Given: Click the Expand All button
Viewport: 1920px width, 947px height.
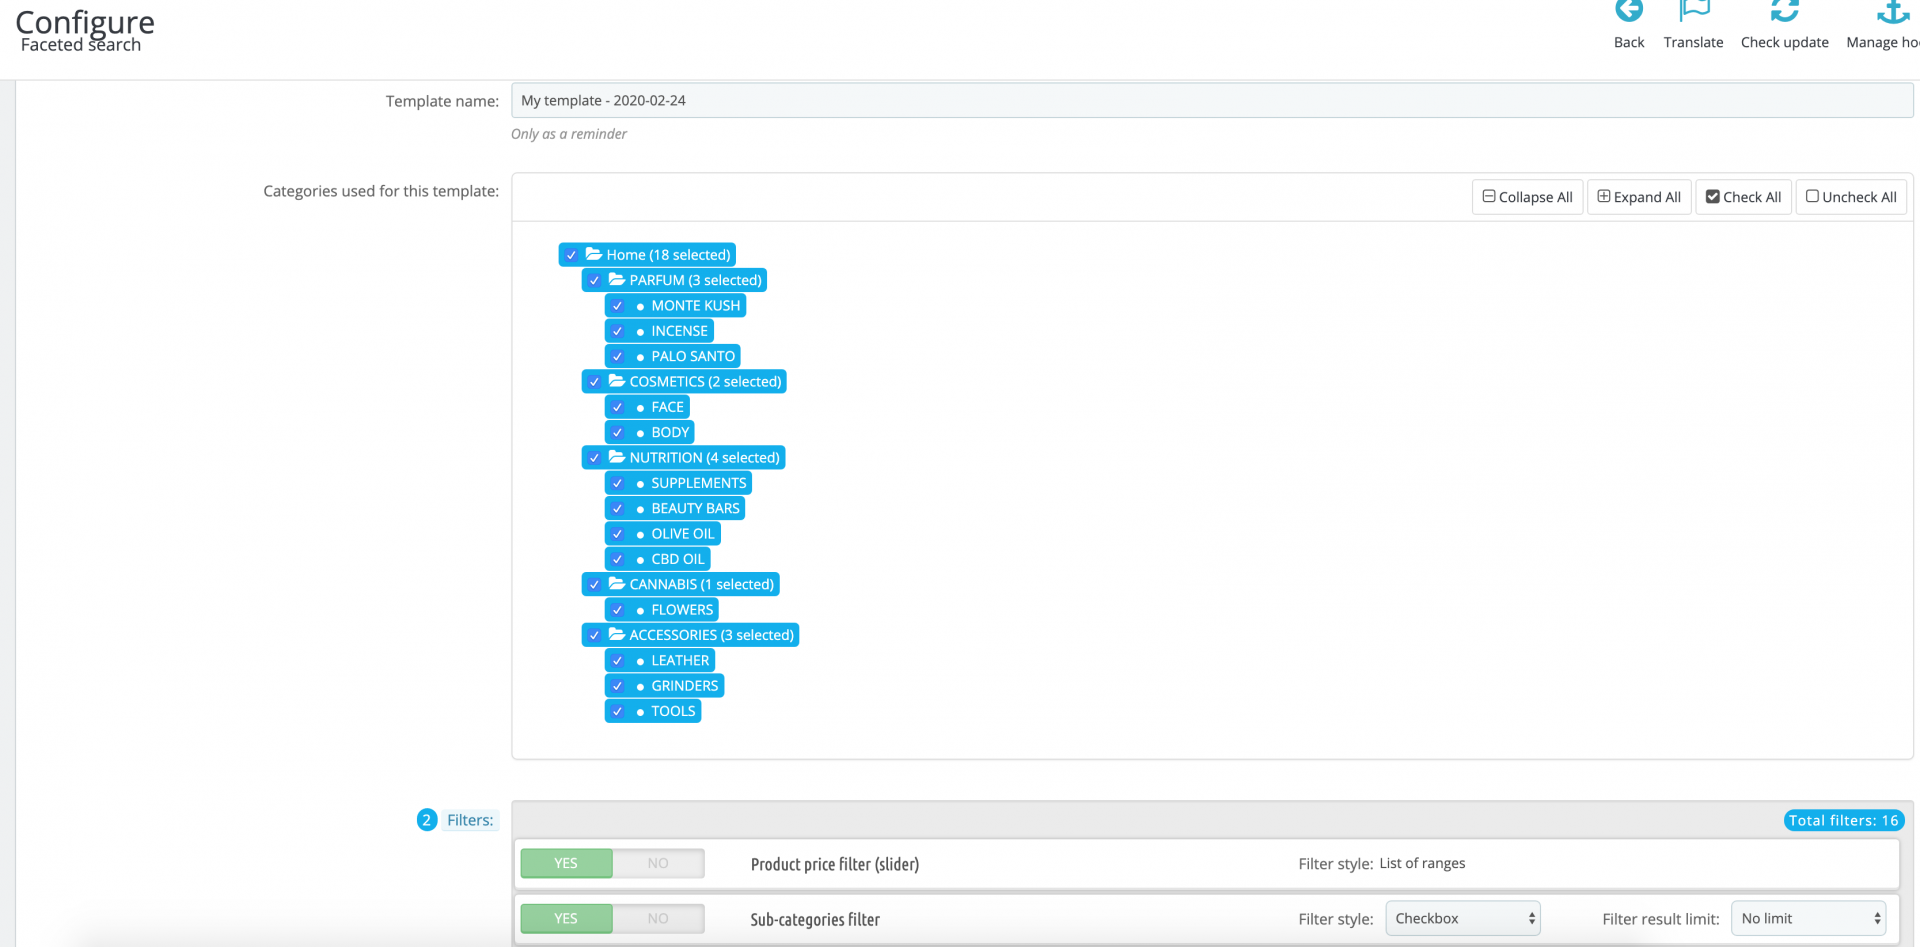Looking at the screenshot, I should (x=1639, y=197).
